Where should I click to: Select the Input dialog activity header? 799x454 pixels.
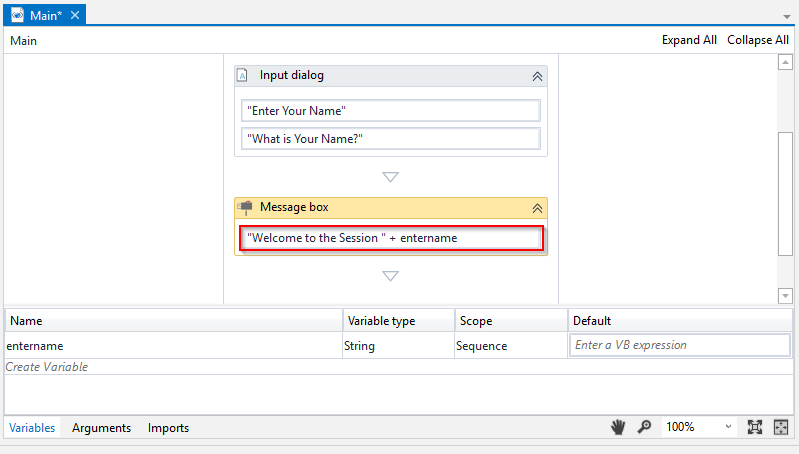pos(391,76)
